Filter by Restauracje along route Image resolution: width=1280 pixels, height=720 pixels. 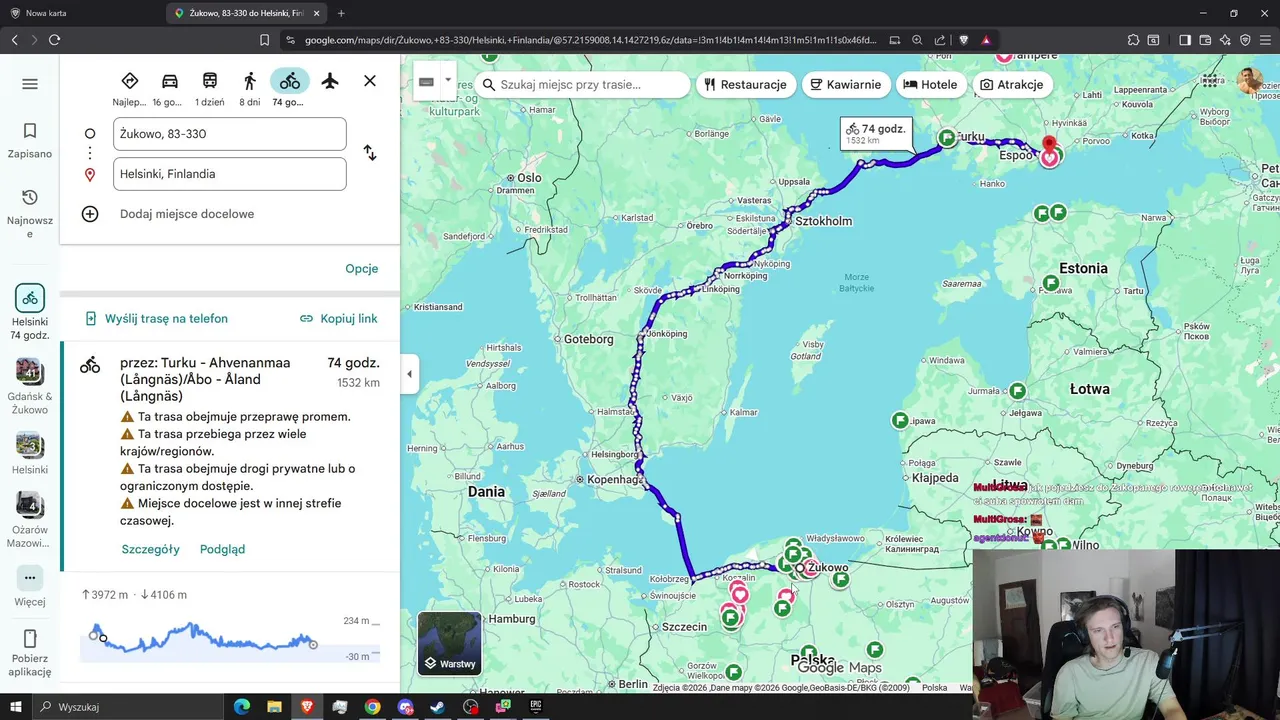(745, 85)
